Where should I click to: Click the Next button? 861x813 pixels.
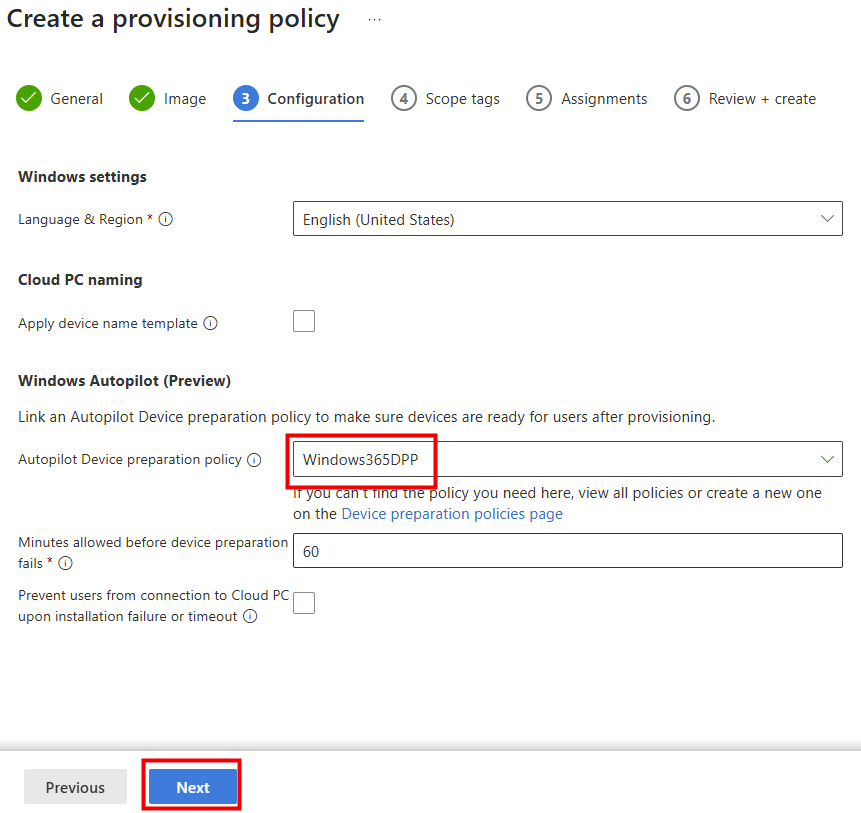193,787
